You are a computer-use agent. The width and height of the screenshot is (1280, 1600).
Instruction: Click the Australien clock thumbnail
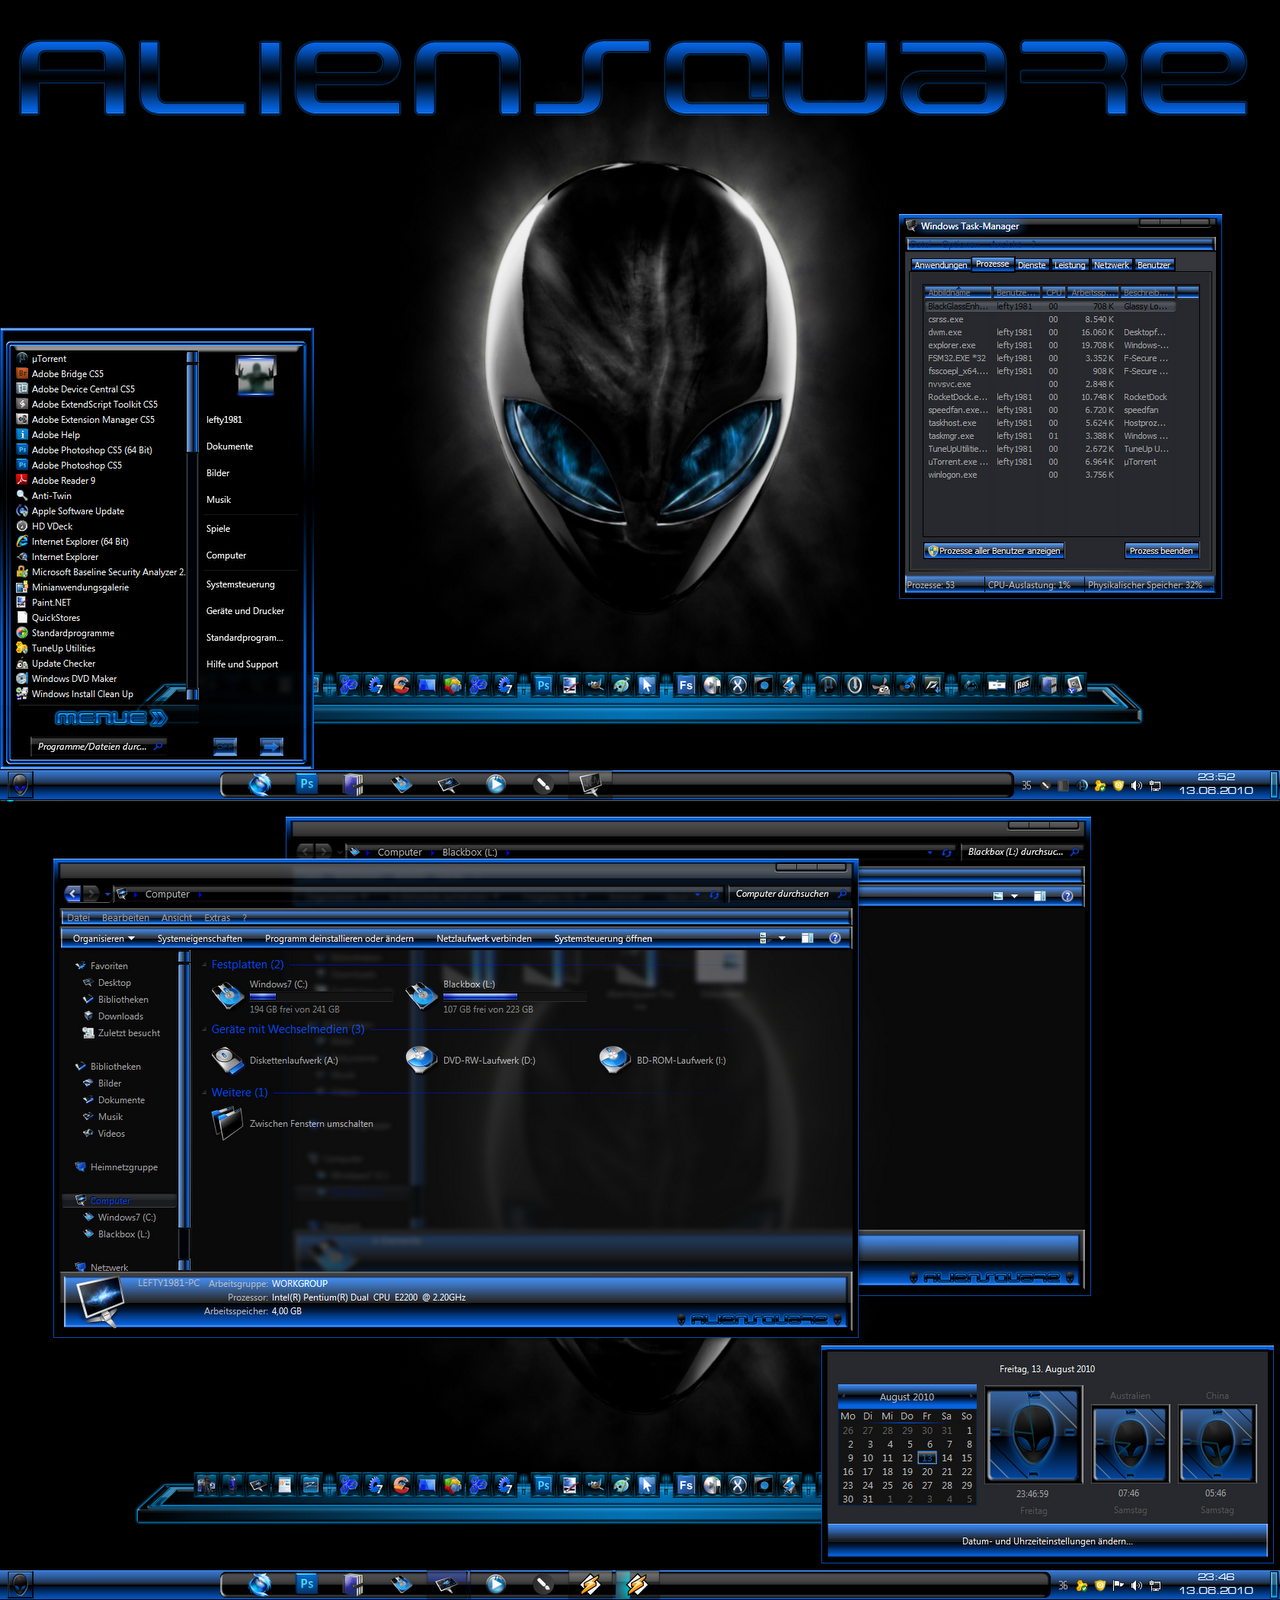(1130, 1444)
